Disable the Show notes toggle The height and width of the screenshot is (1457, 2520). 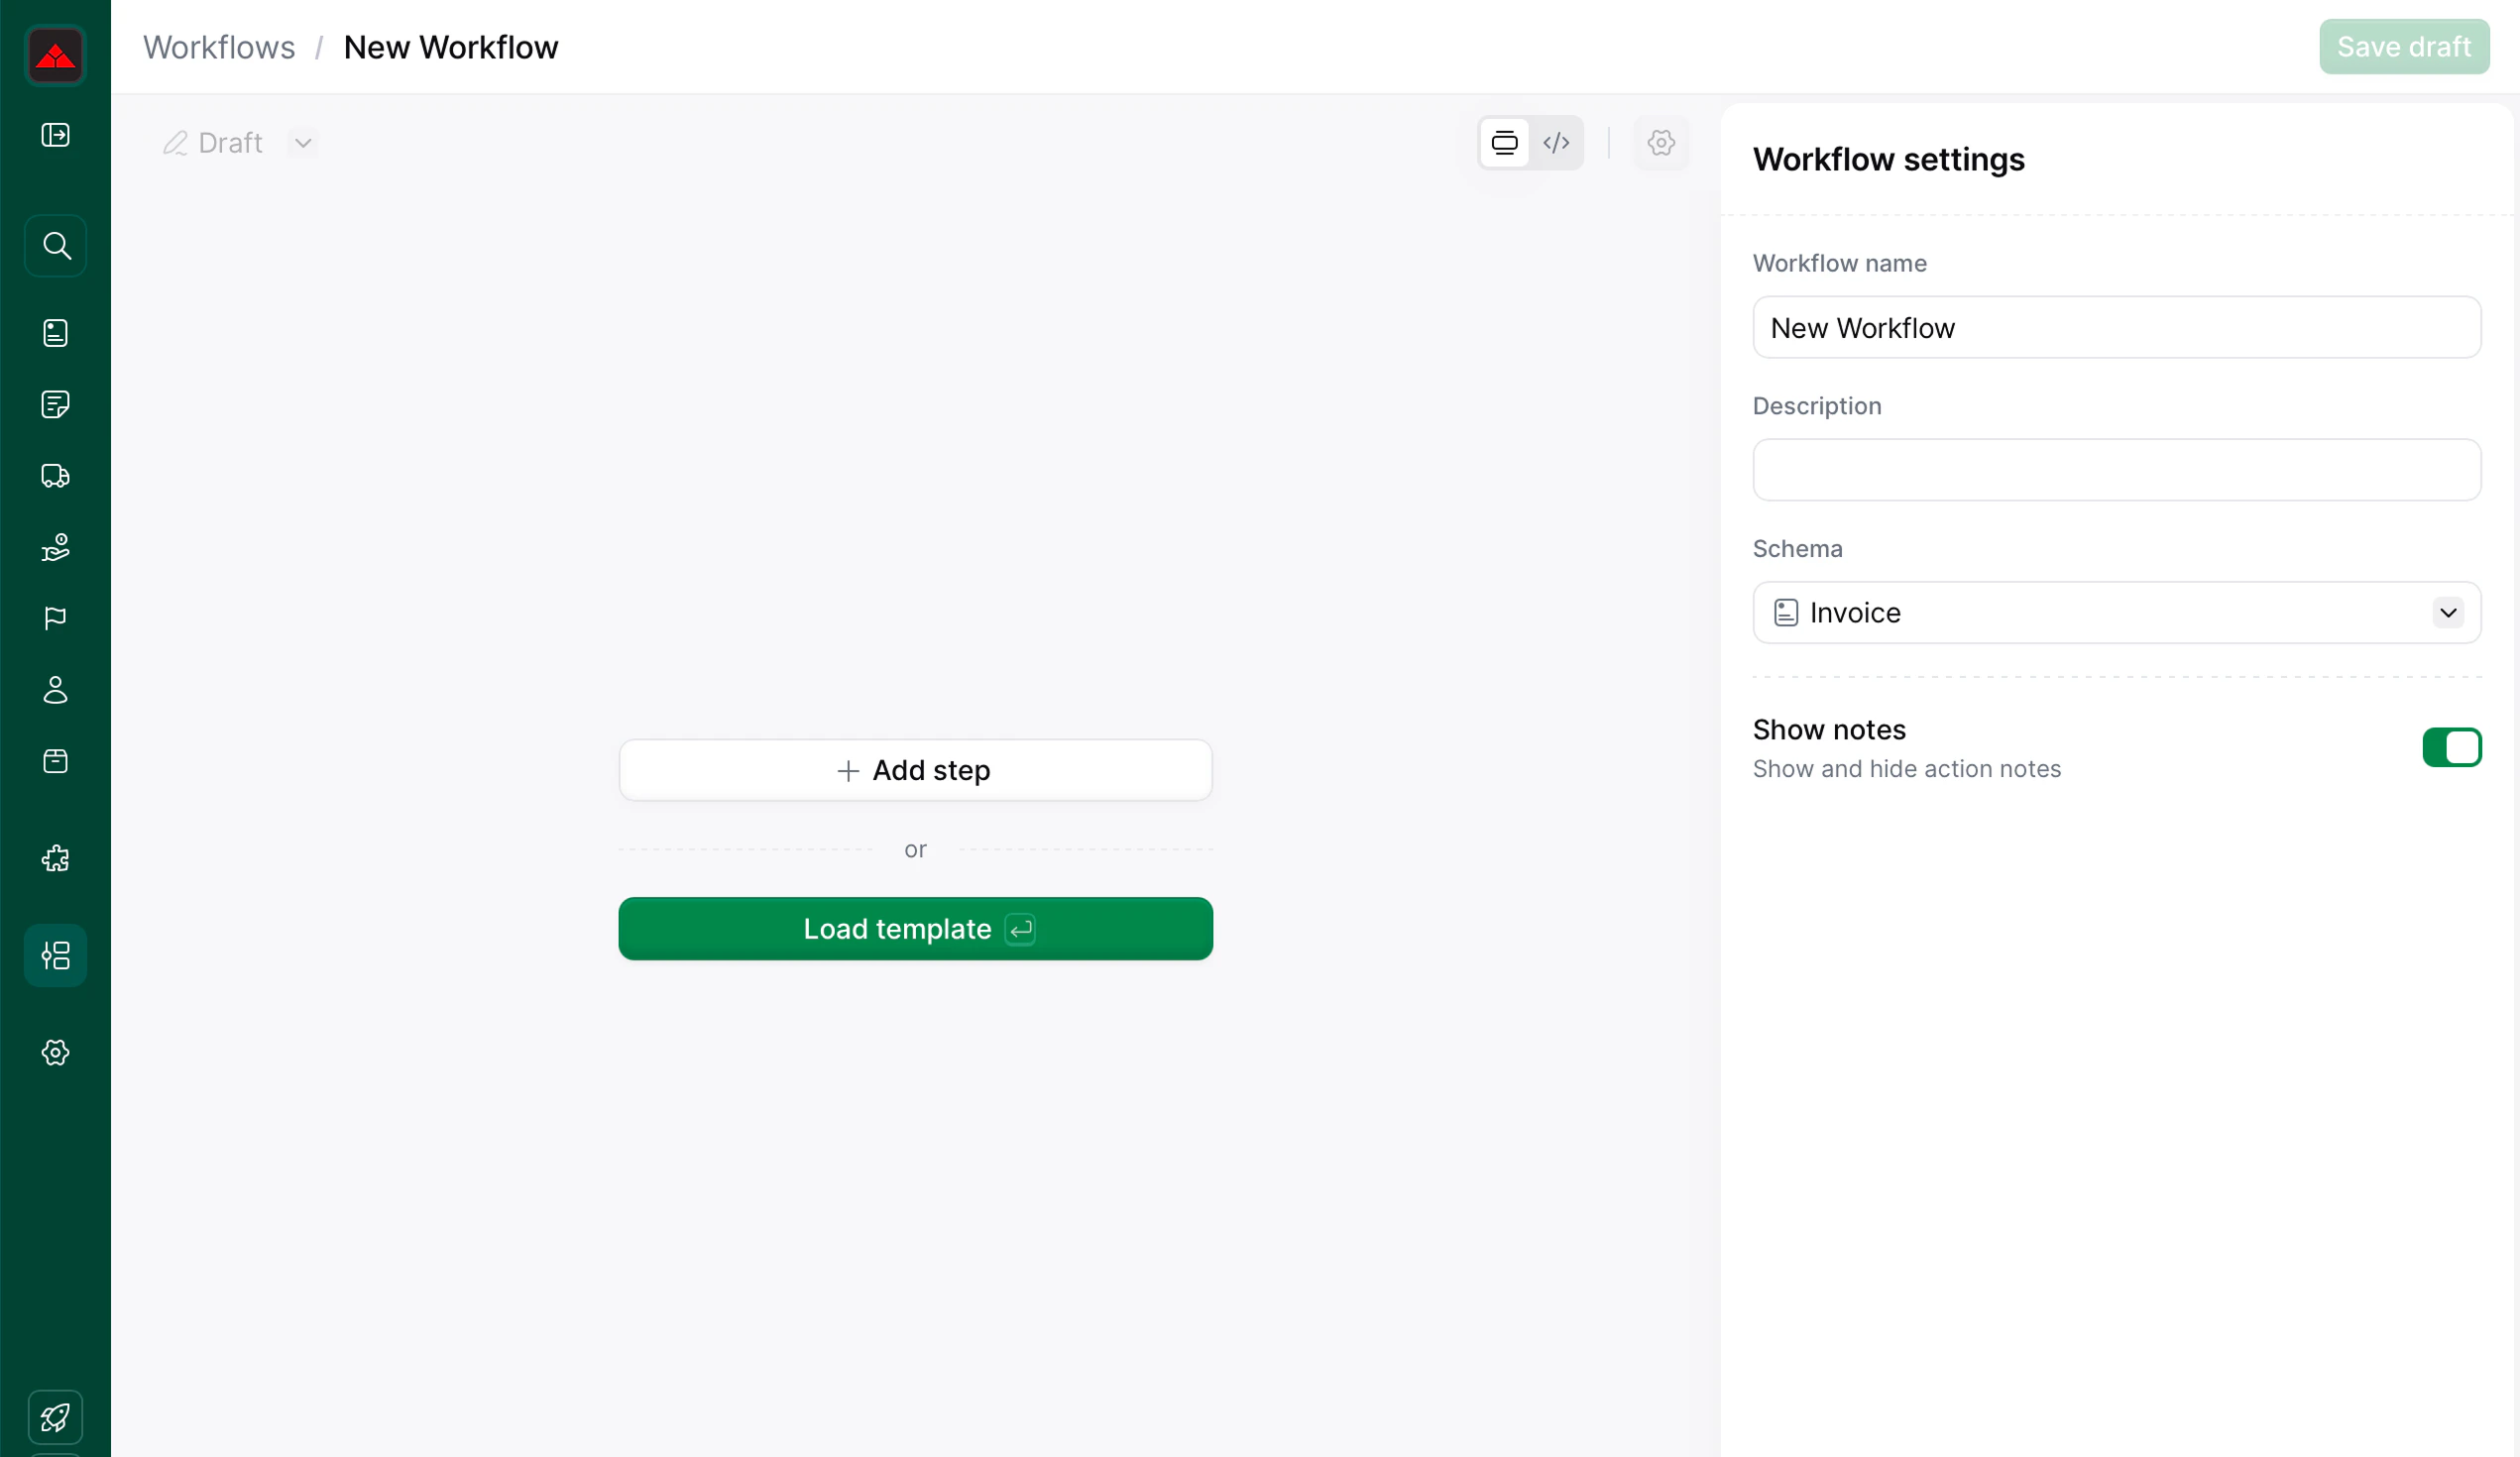(2452, 747)
